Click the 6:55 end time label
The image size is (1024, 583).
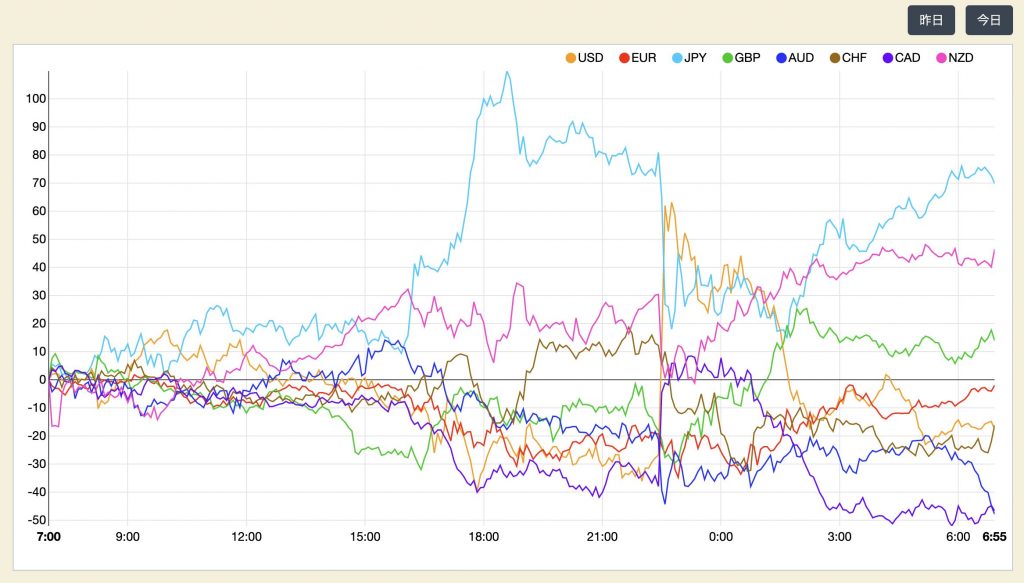(x=995, y=537)
